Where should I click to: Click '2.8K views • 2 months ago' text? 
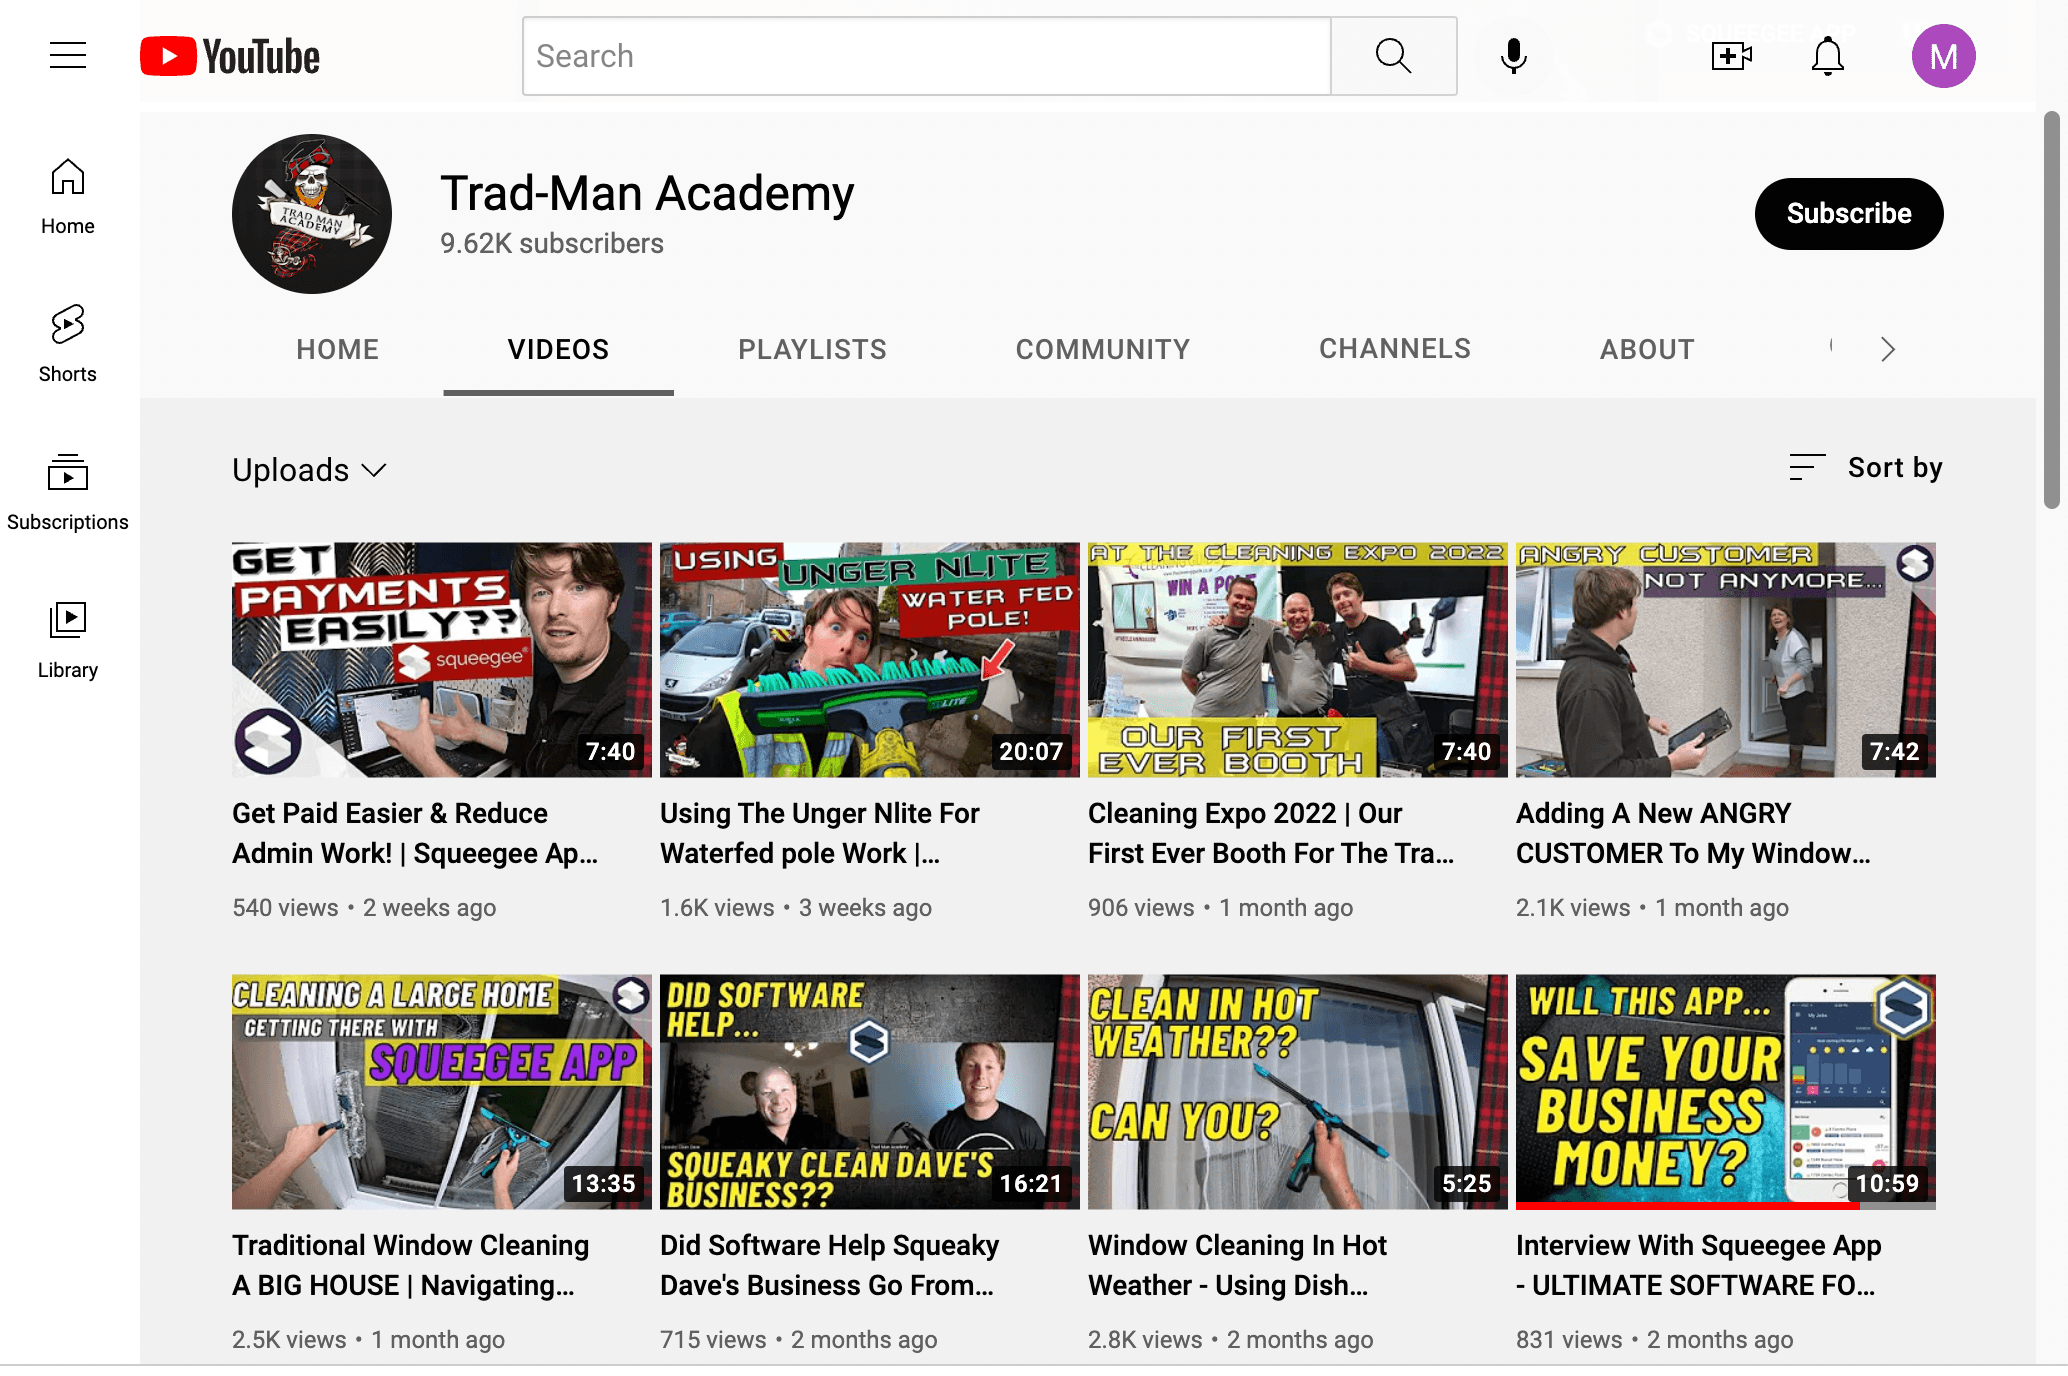tap(1230, 1339)
